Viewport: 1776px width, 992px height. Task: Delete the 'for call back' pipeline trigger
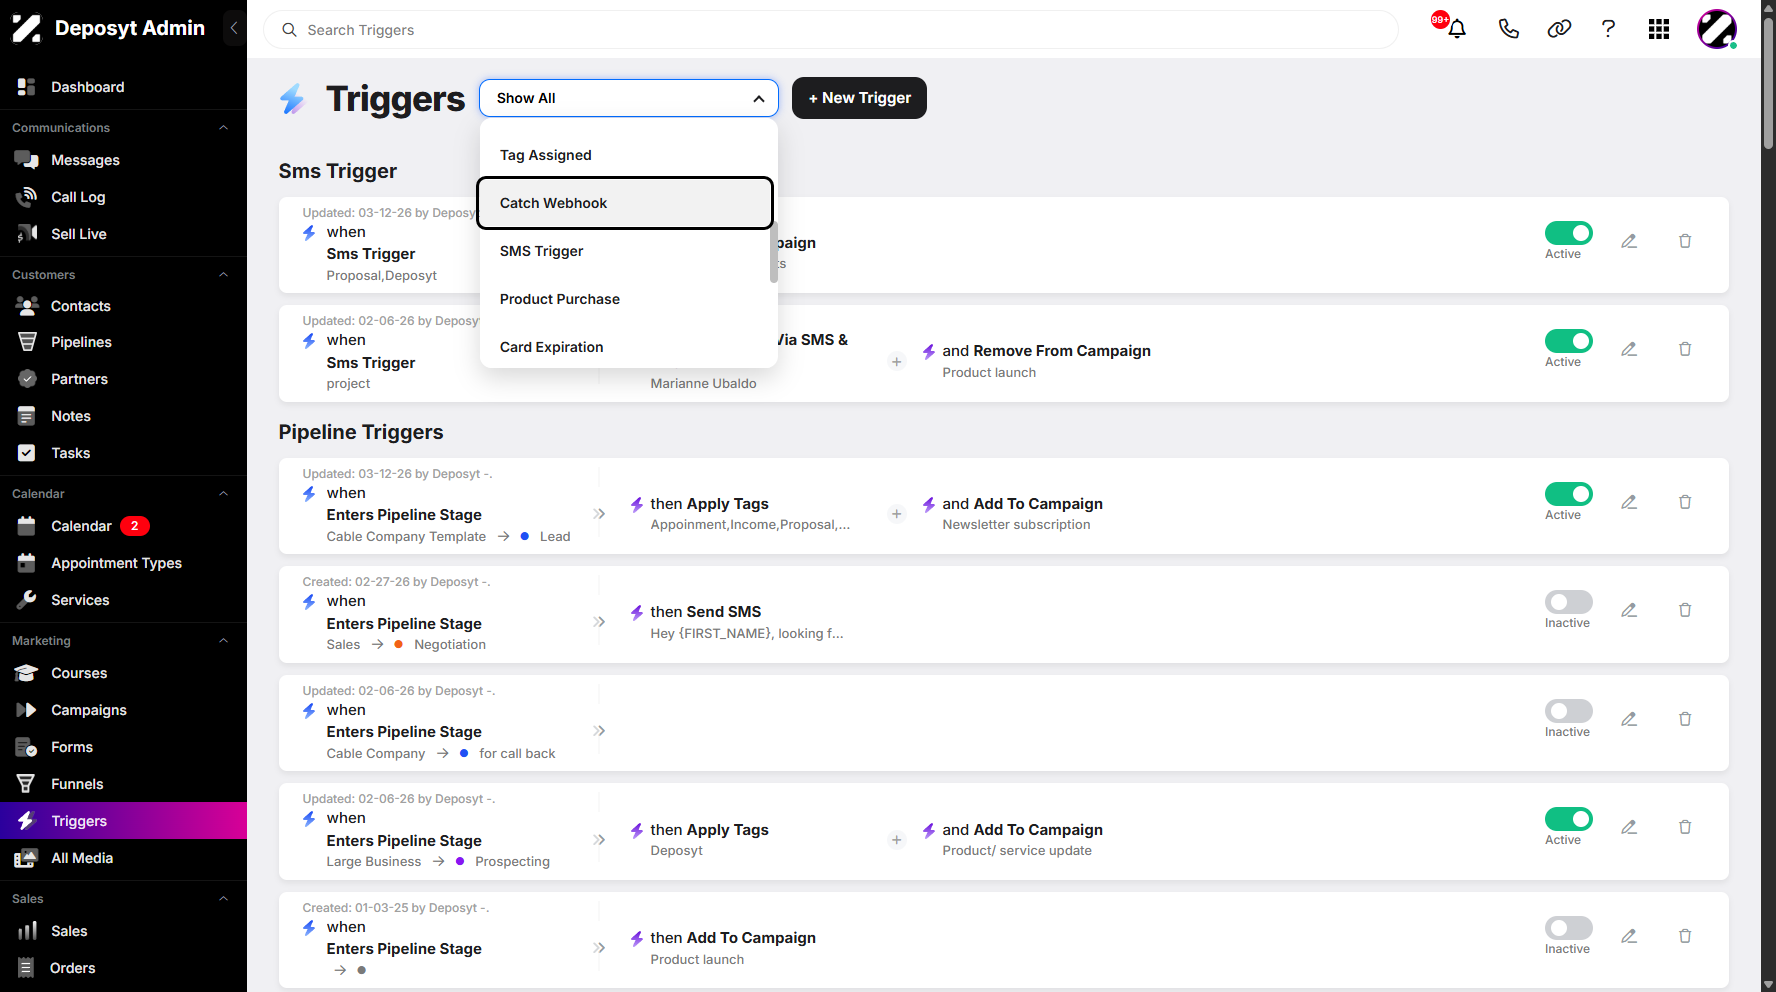[1685, 719]
